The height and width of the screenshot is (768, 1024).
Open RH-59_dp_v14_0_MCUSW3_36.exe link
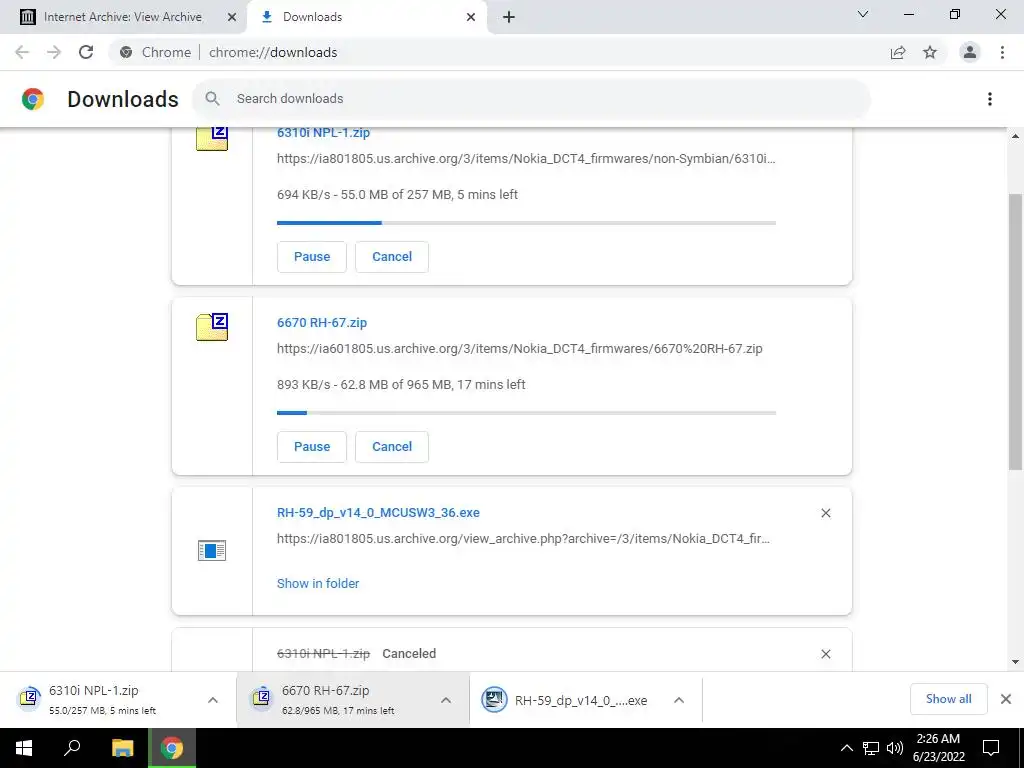[378, 513]
